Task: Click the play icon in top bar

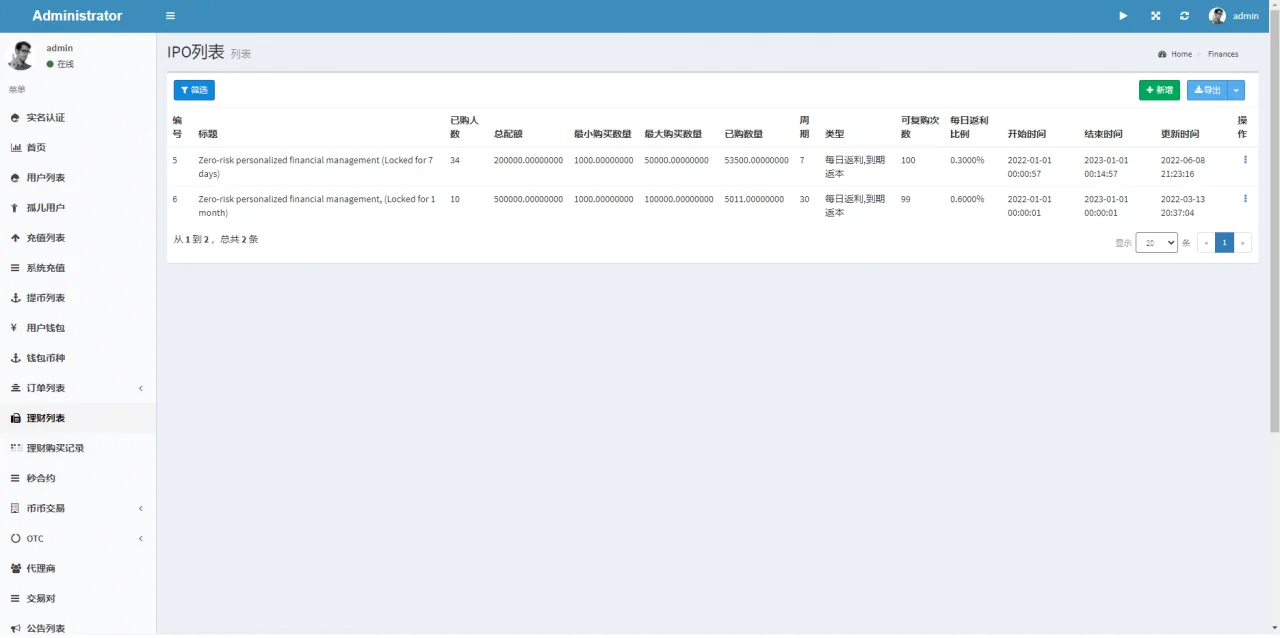Action: tap(1123, 16)
